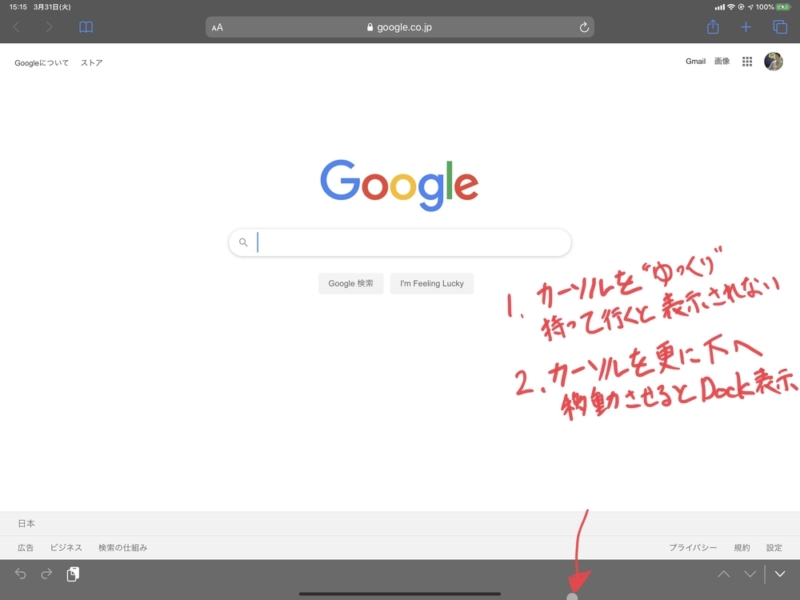
Task: Click the magnifier icon in search box
Action: click(x=243, y=242)
